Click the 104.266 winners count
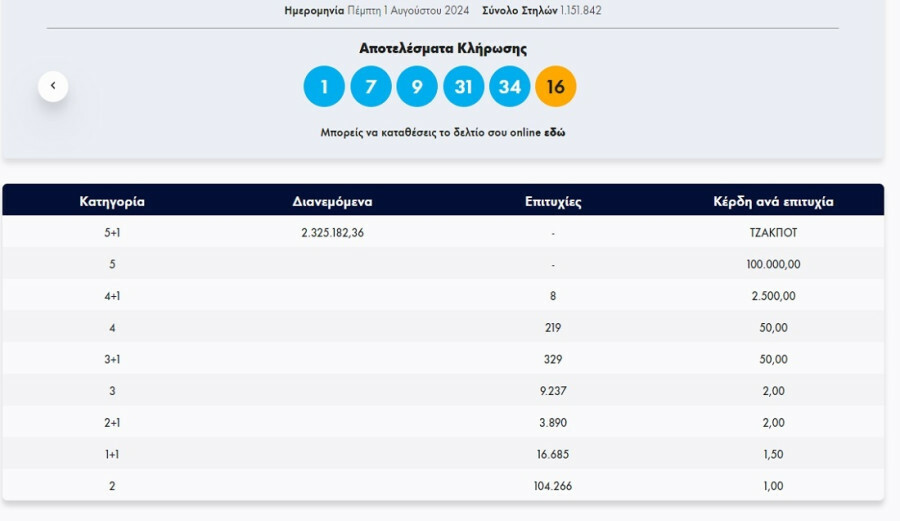900x521 pixels. [553, 486]
